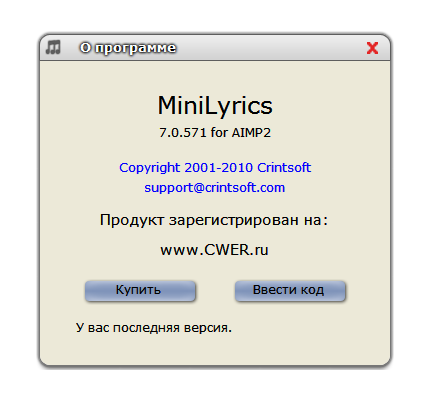Click the word AIMP2 in the version line

coord(251,133)
